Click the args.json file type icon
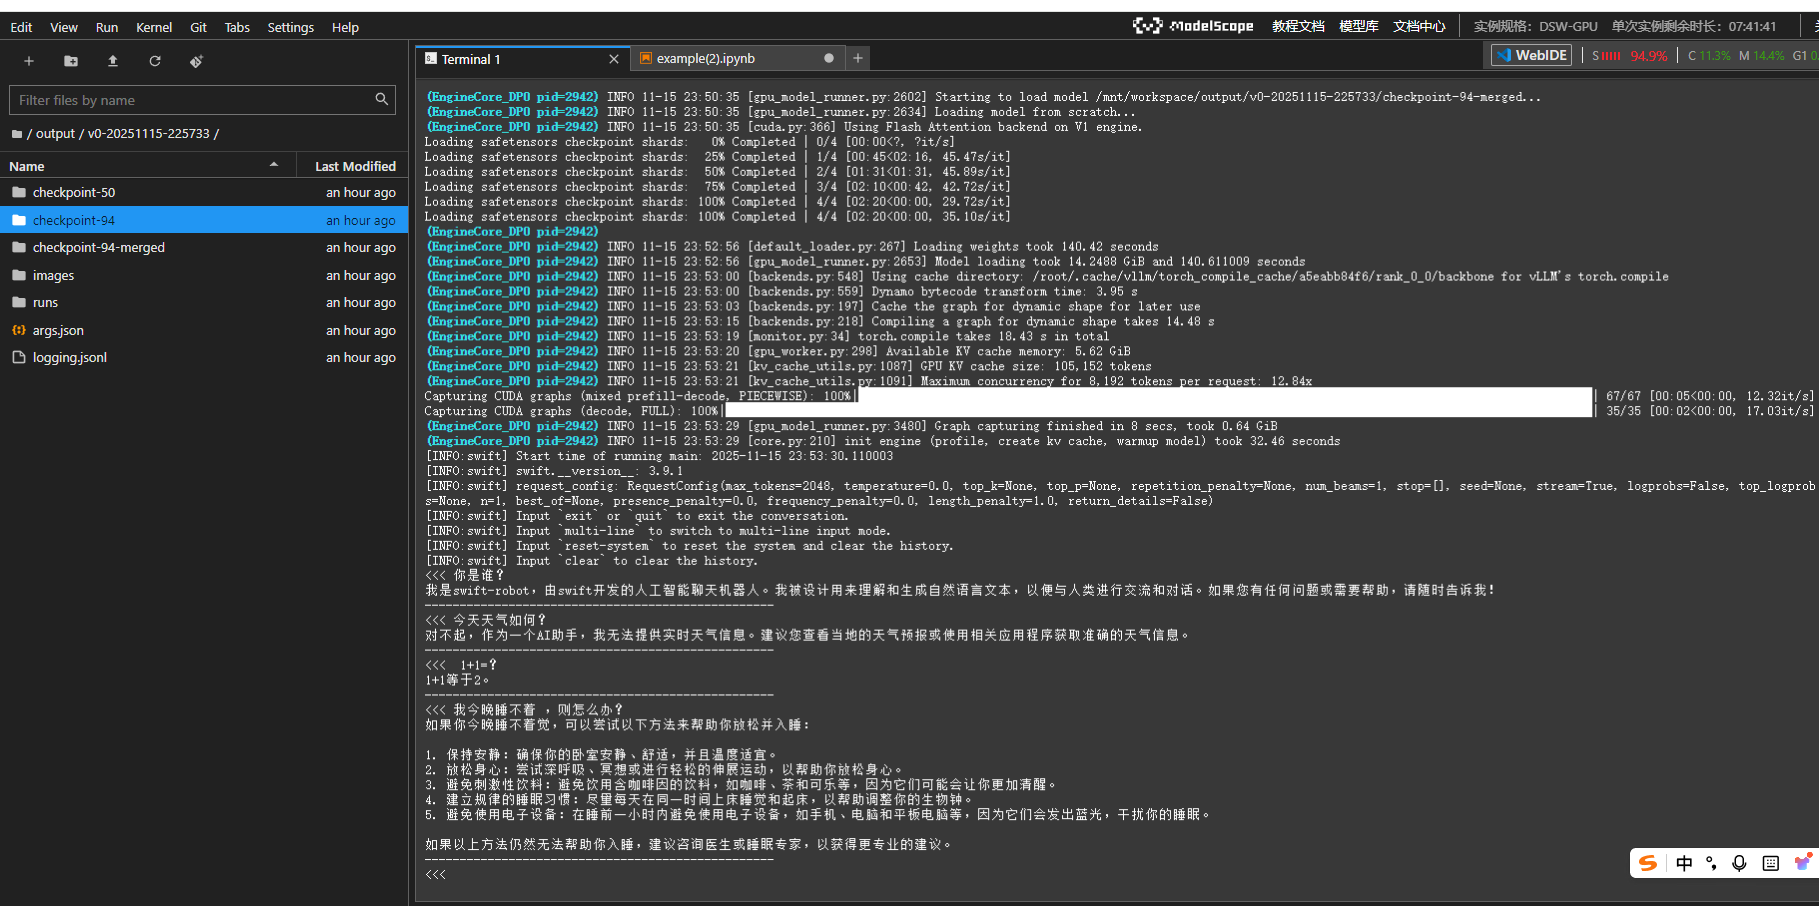The image size is (1819, 906). point(19,330)
